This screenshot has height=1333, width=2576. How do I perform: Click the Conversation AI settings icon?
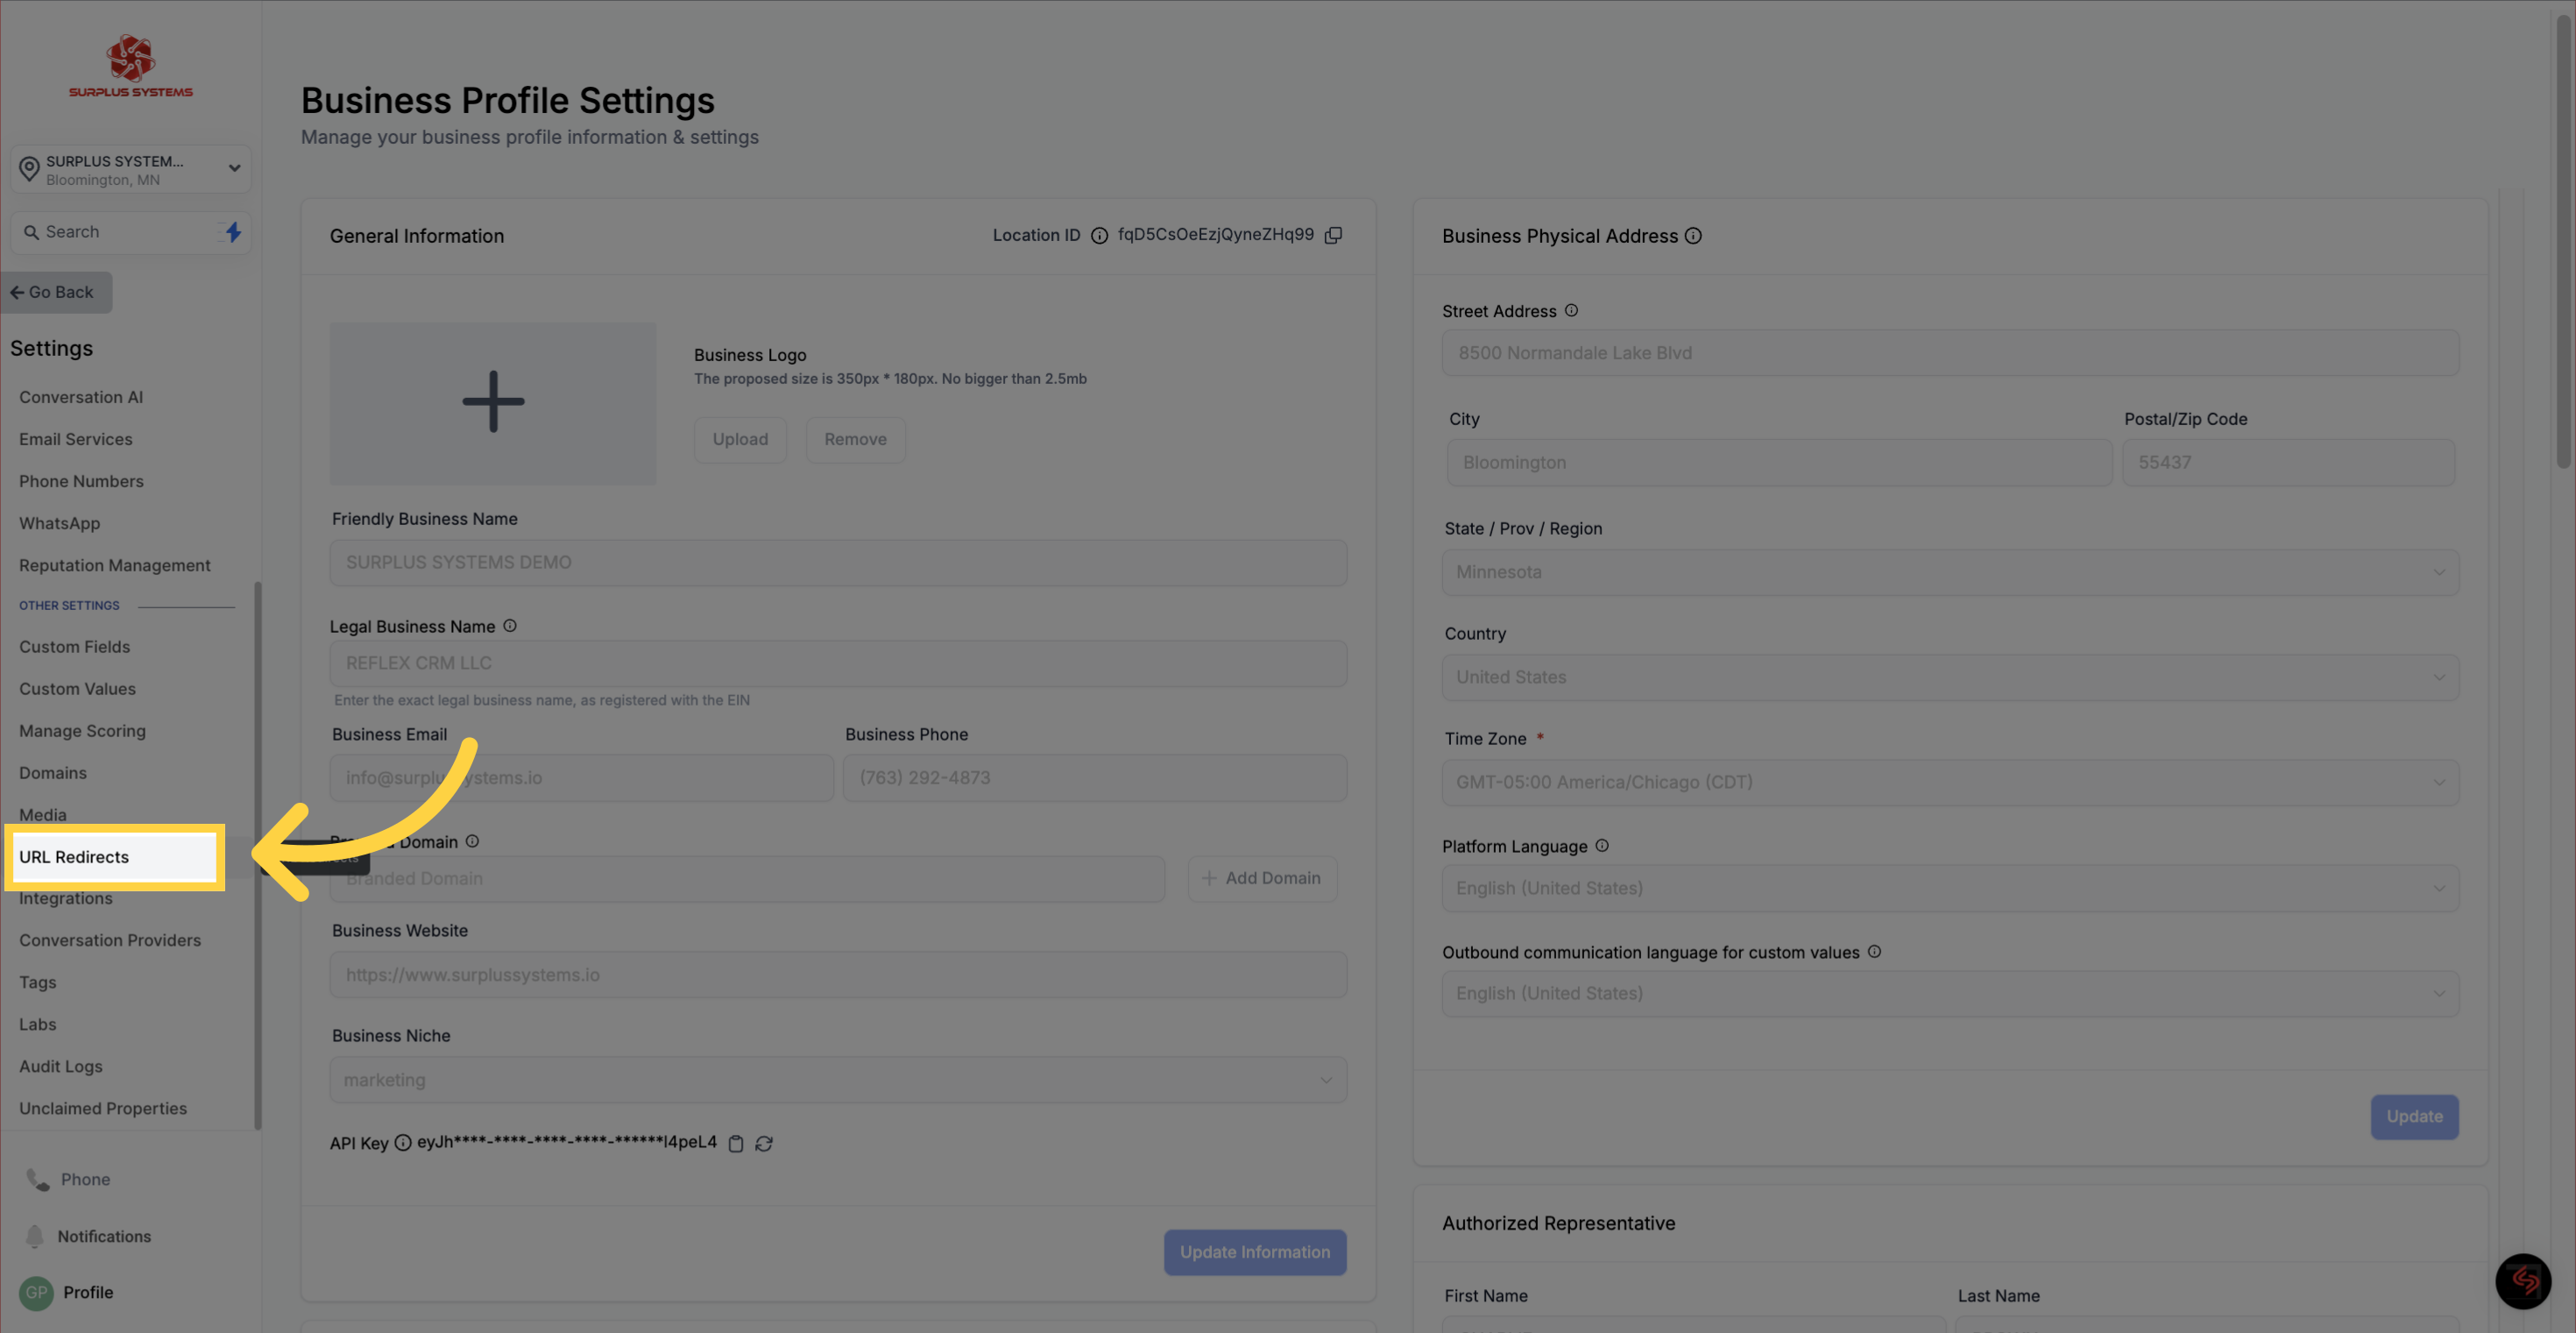80,396
